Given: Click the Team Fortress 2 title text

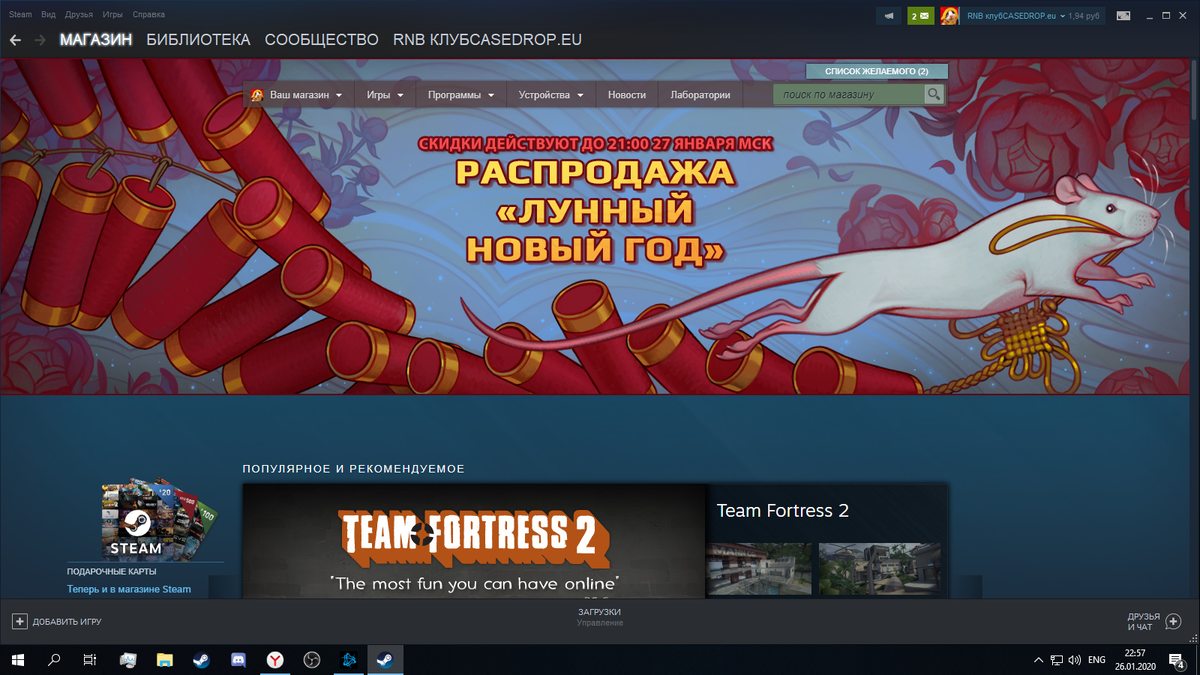Looking at the screenshot, I should pyautogui.click(x=783, y=511).
